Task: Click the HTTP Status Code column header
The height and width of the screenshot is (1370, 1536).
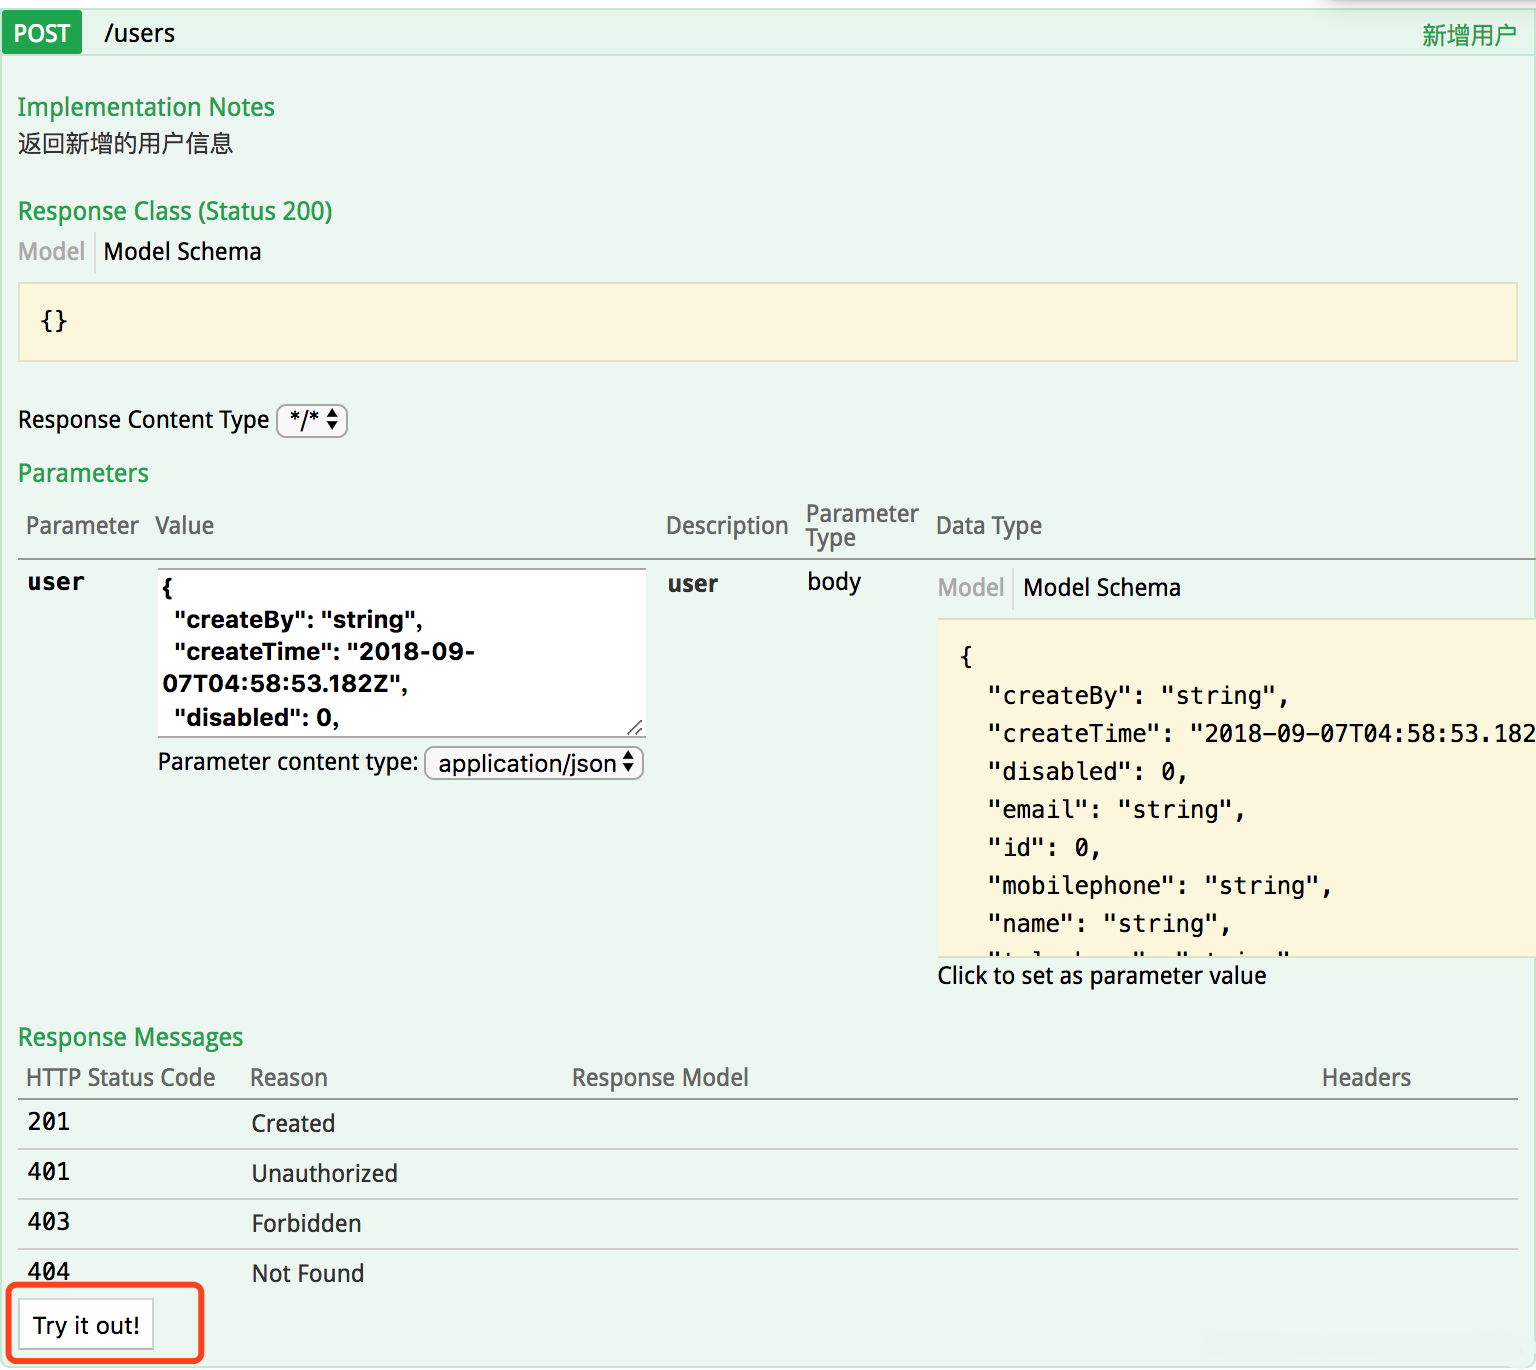Action: pos(121,1078)
